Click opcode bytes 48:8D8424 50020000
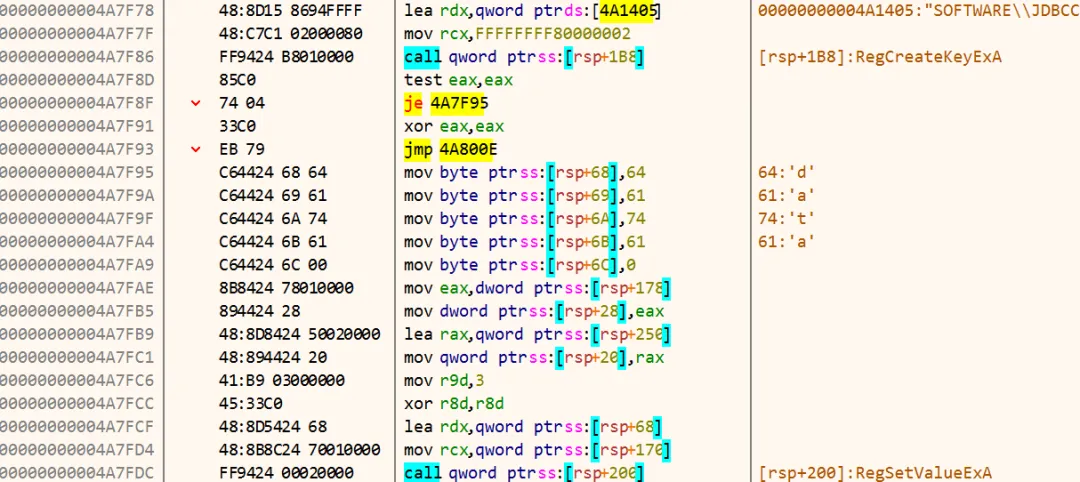 click(299, 335)
